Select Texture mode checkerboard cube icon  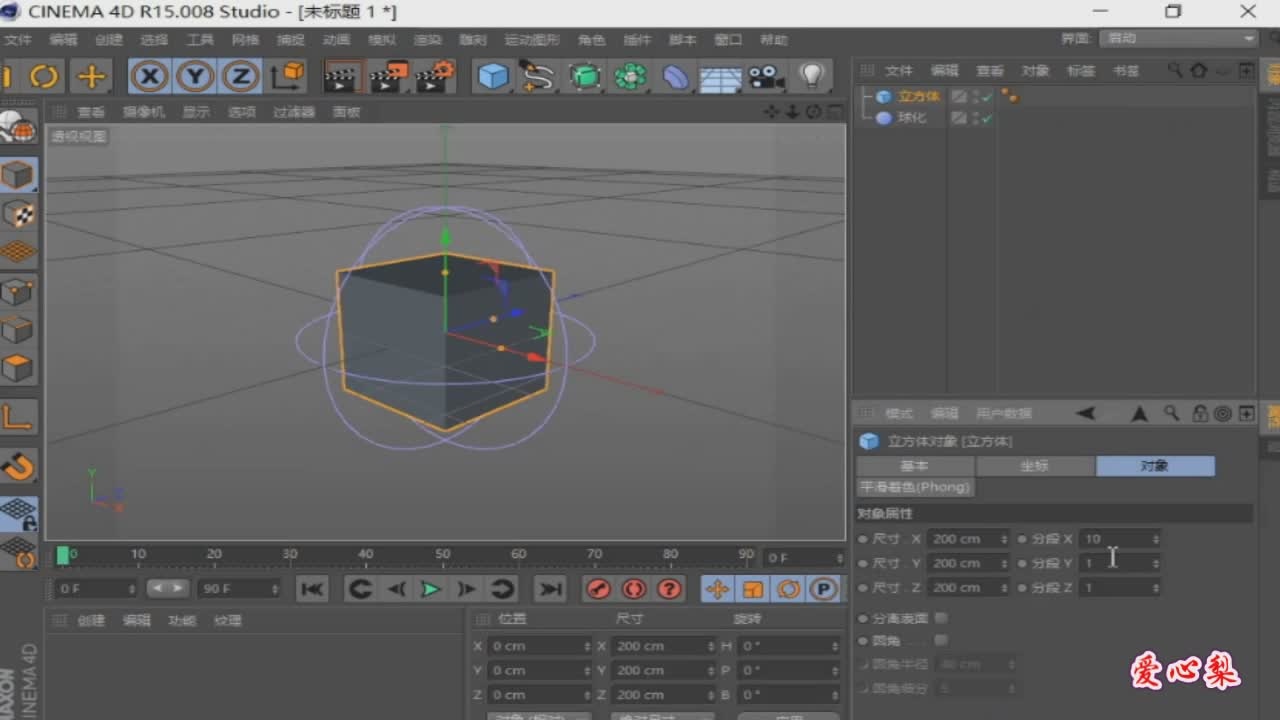point(18,213)
